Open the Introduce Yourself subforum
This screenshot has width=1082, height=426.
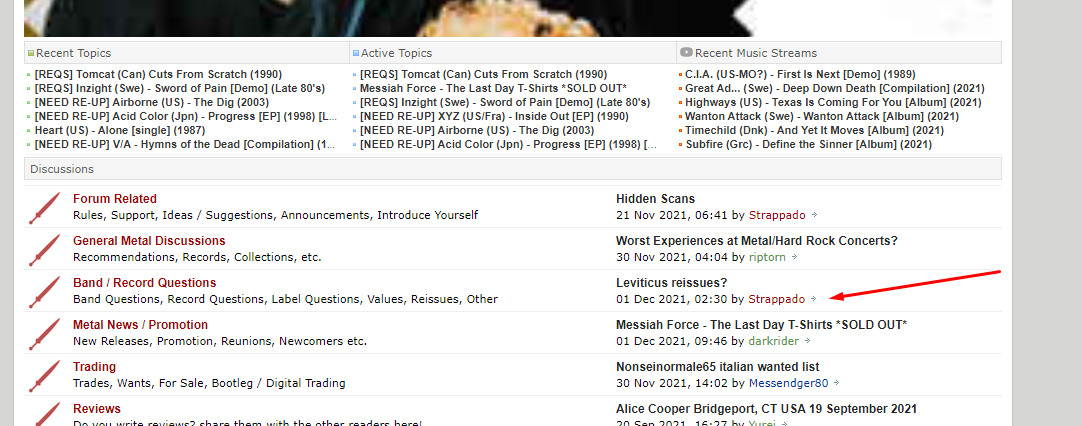(427, 215)
